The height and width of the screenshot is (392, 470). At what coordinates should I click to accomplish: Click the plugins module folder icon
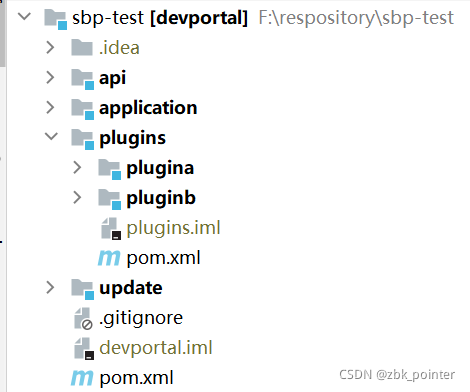point(83,139)
